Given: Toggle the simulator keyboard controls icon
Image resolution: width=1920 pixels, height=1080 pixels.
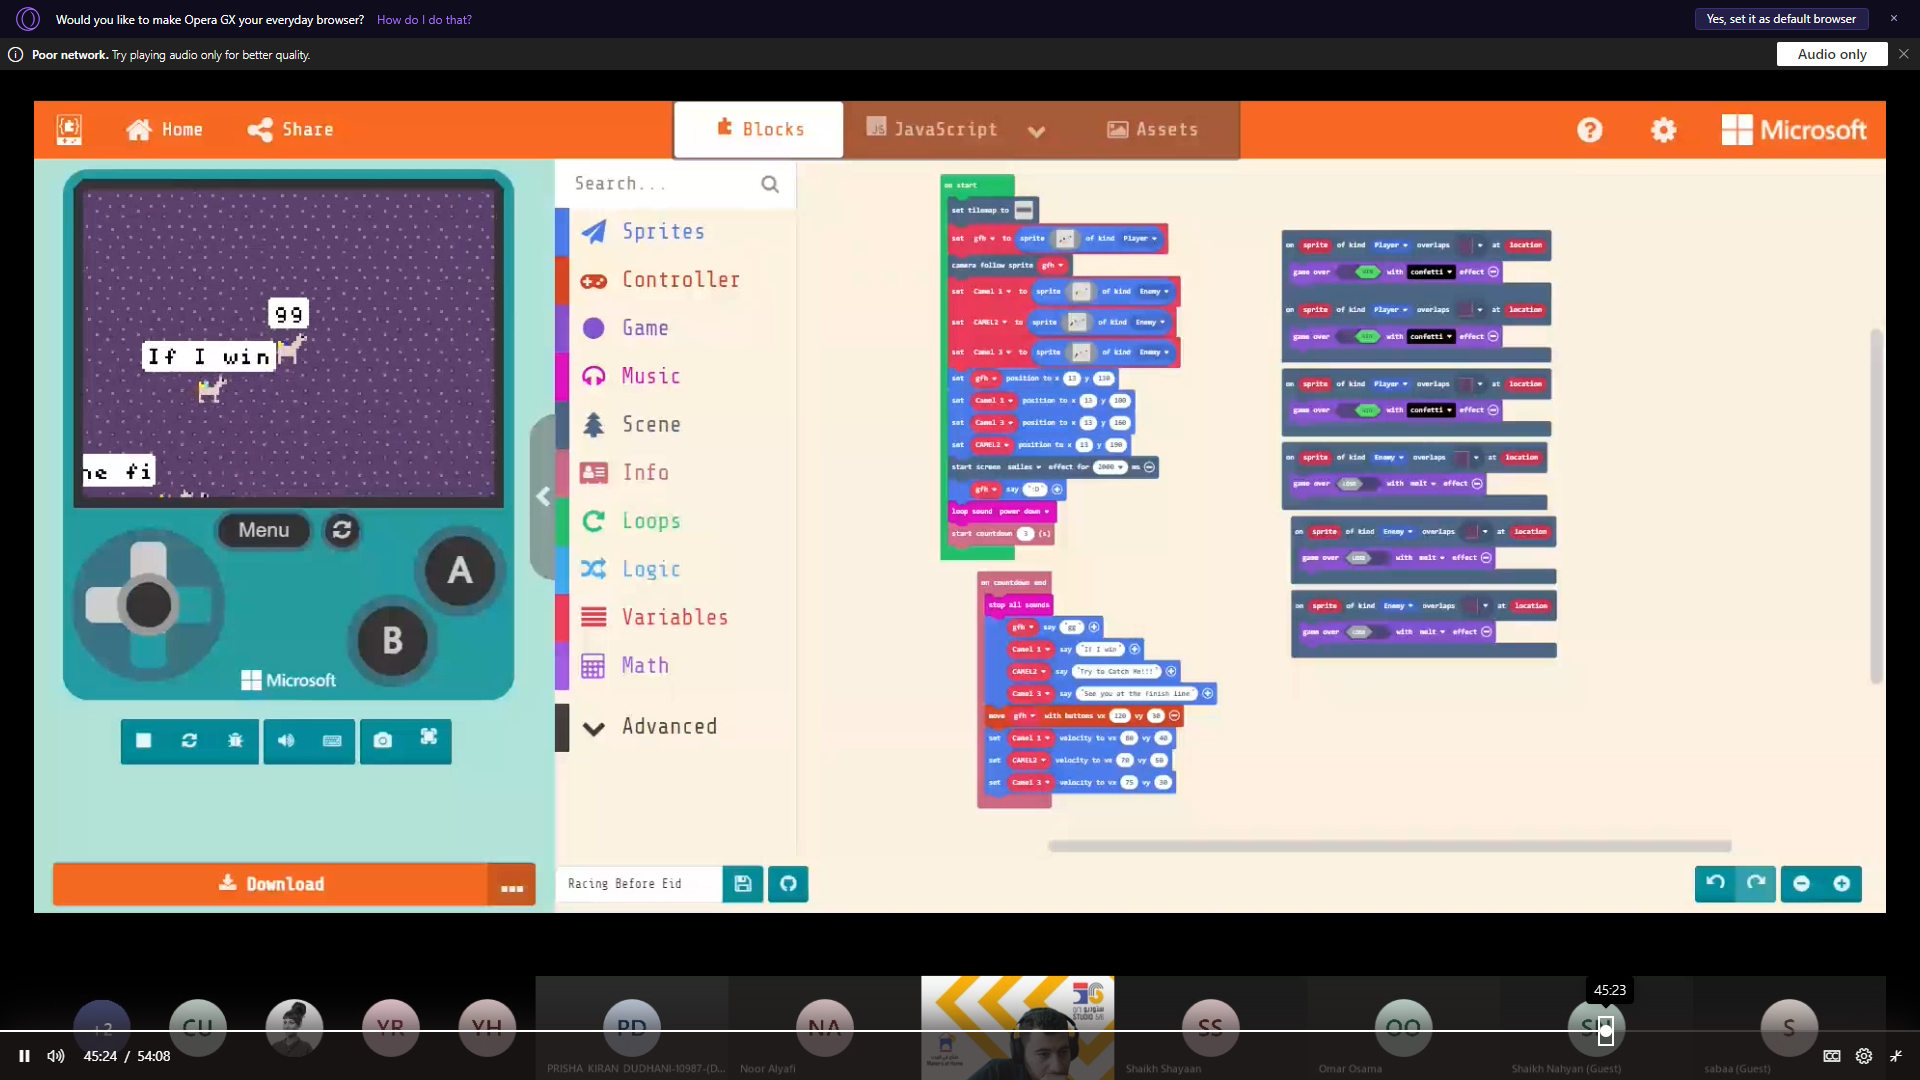Looking at the screenshot, I should coord(332,741).
